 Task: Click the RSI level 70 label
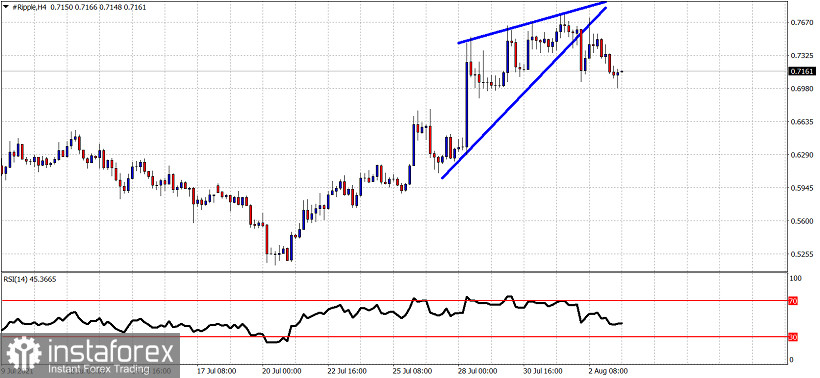click(792, 301)
